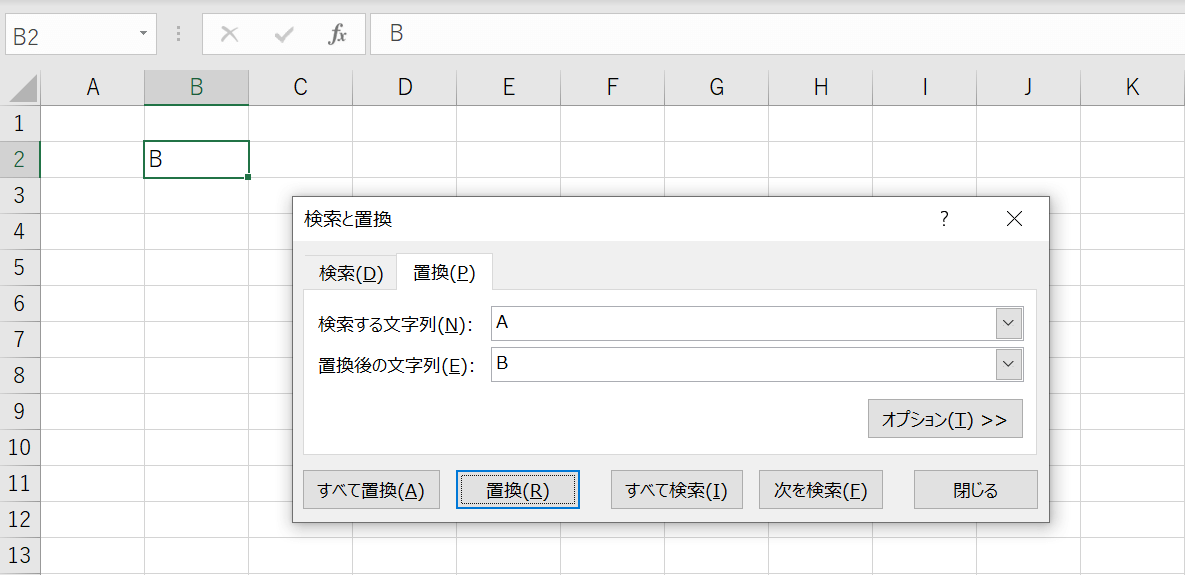Expand options with オプション(T) >> button
Image resolution: width=1185 pixels, height=575 pixels.
[944, 420]
